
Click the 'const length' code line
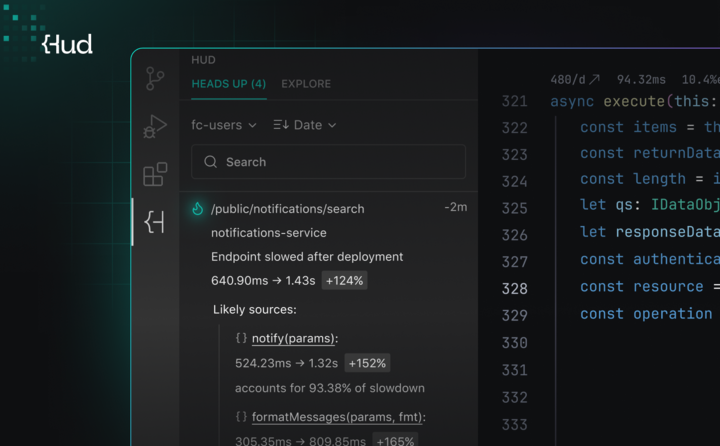649,179
